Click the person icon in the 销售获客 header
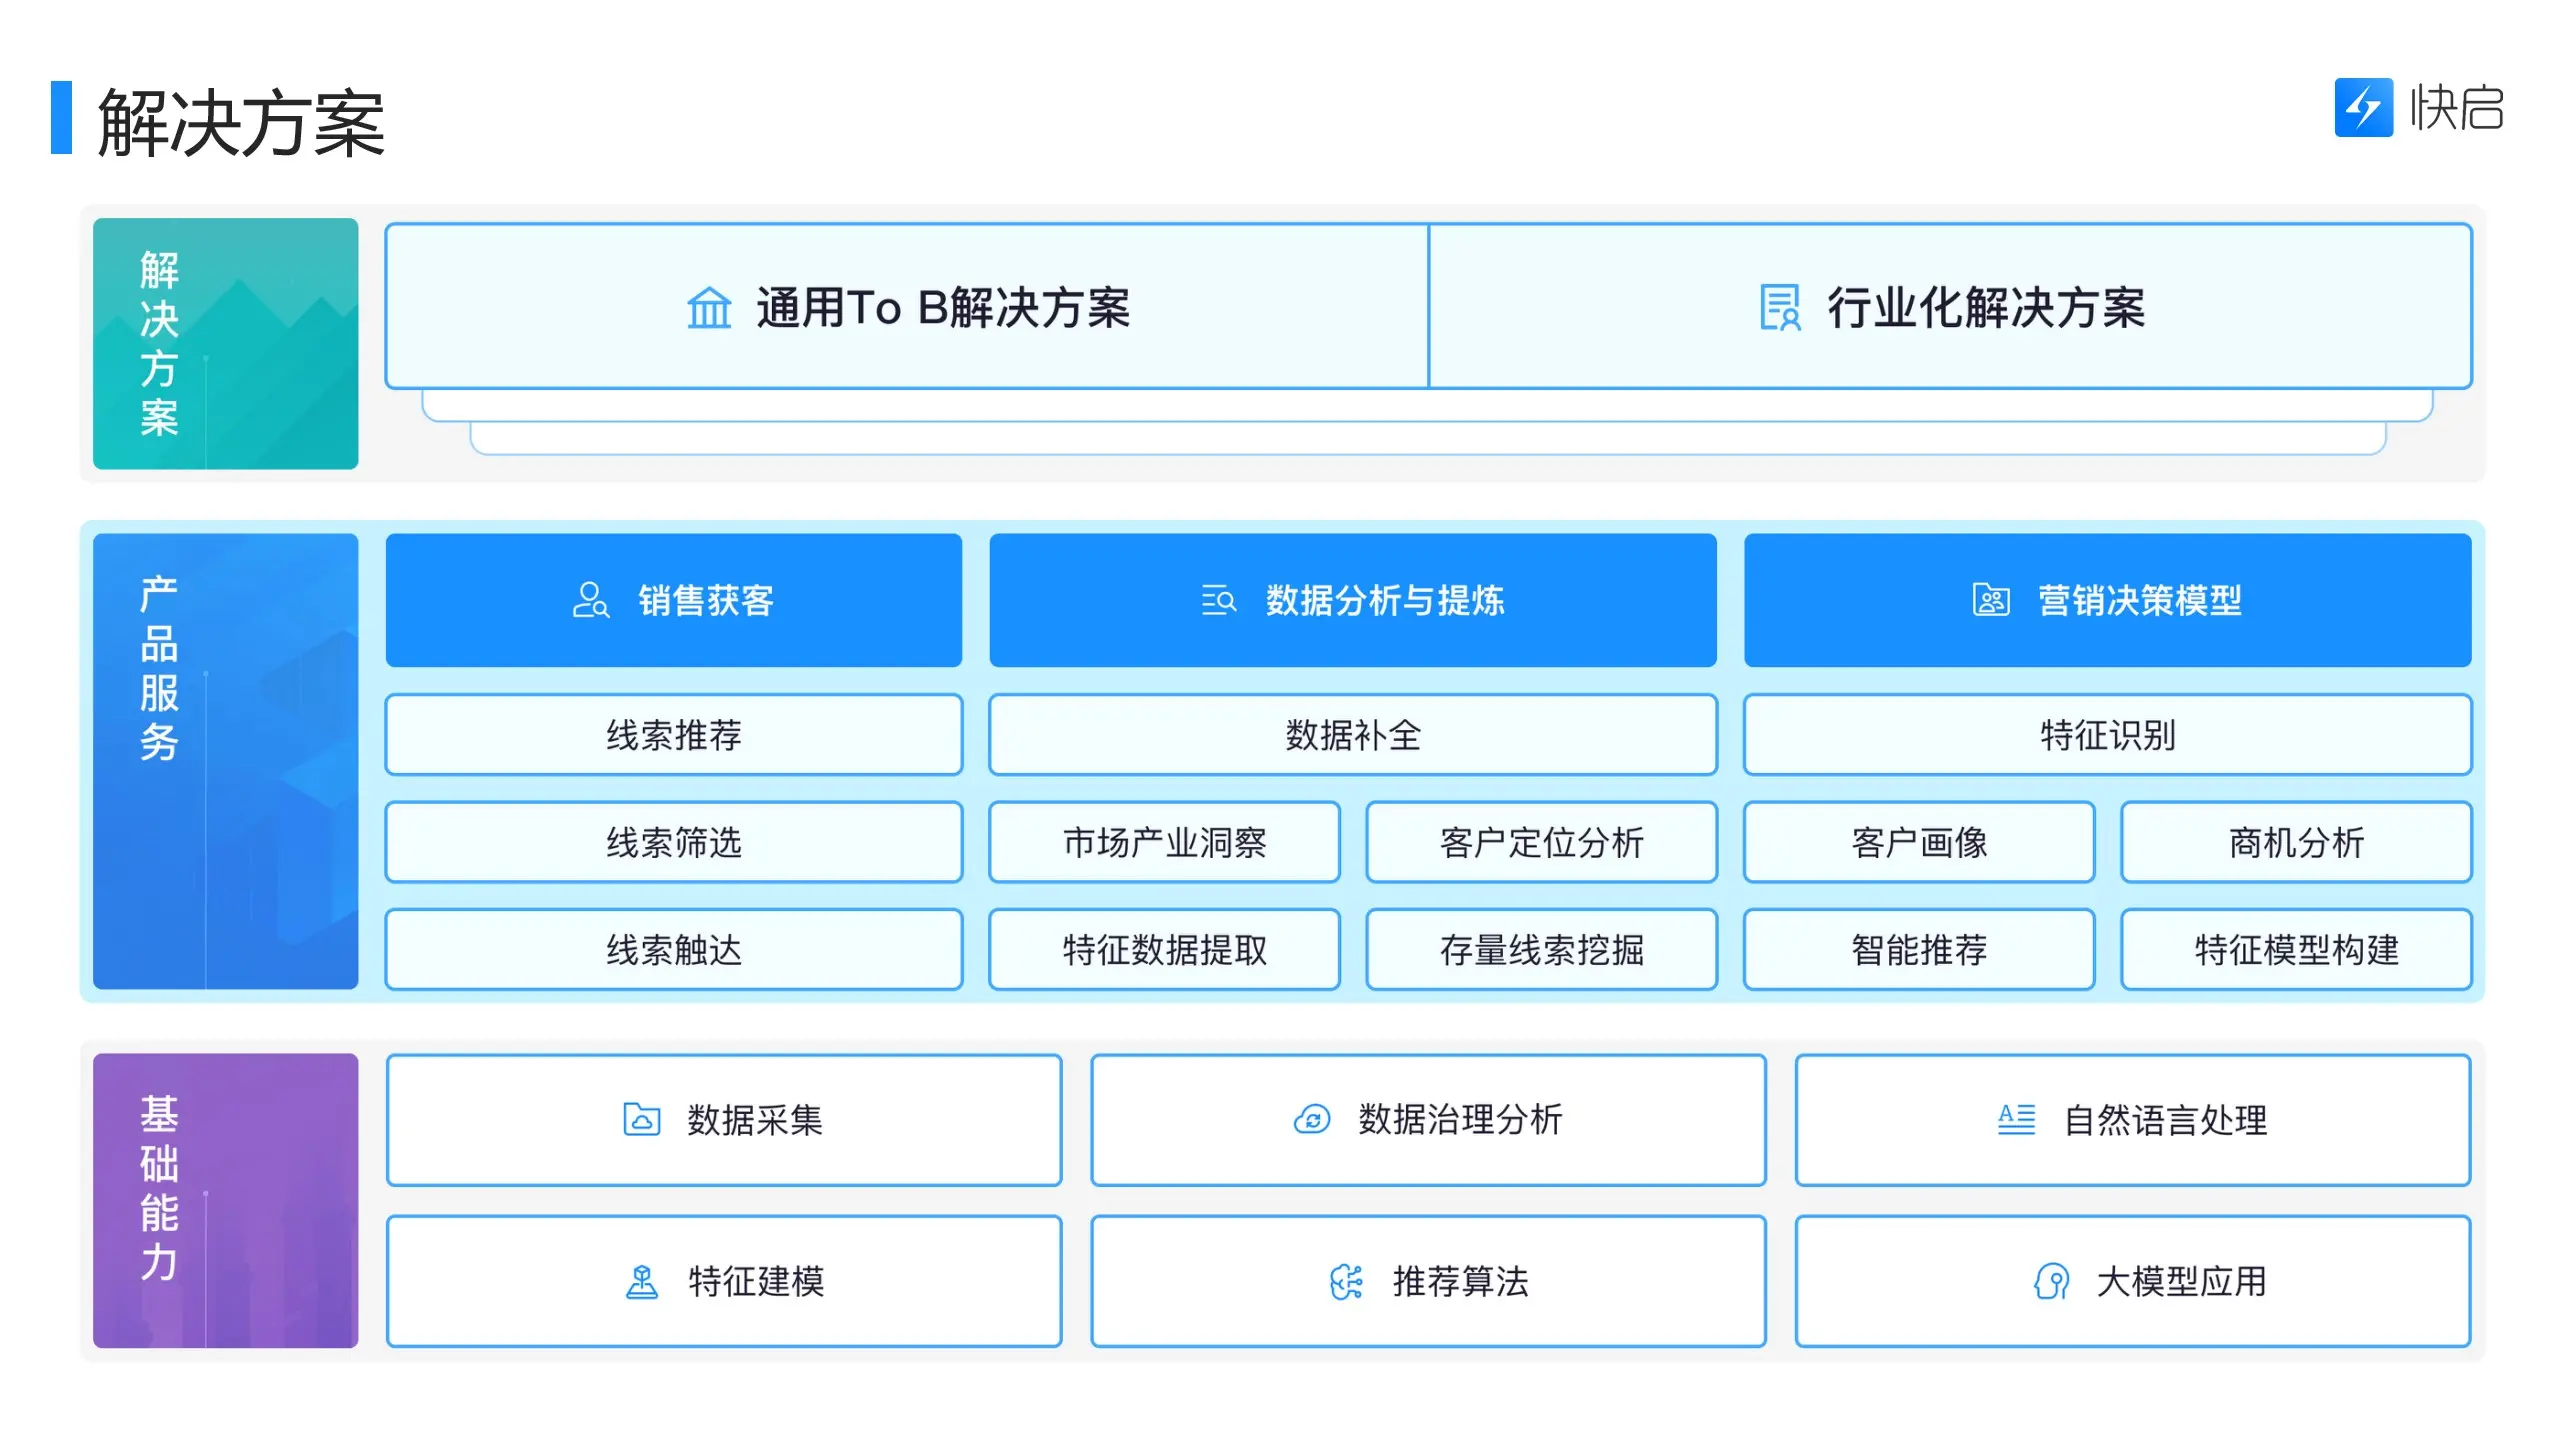Viewport: 2560px width, 1440px height. 590,600
